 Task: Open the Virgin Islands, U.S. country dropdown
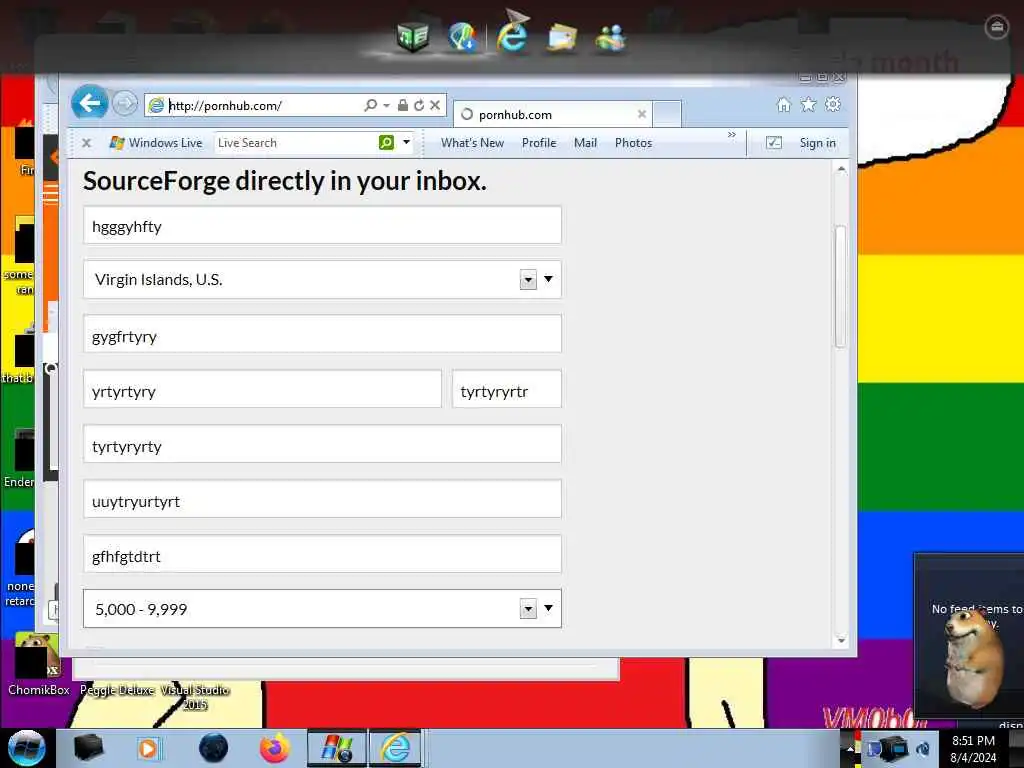pos(323,280)
